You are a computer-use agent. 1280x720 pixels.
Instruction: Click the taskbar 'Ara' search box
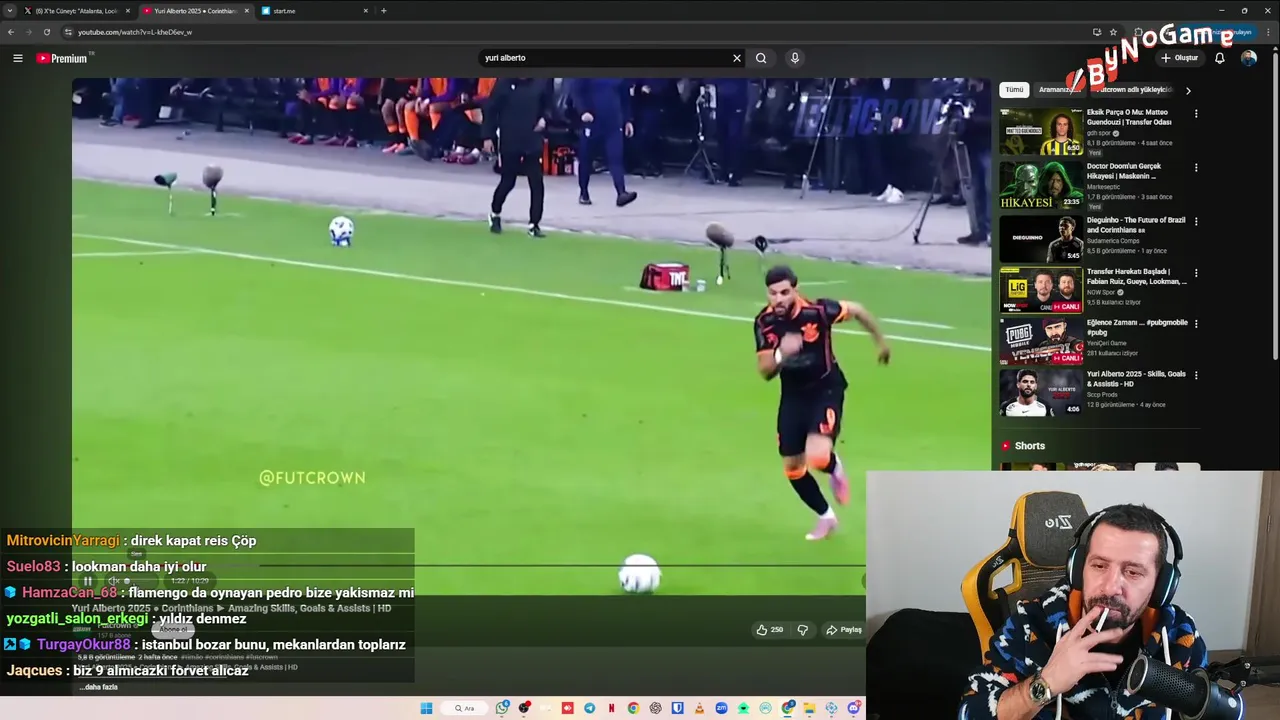(x=466, y=708)
